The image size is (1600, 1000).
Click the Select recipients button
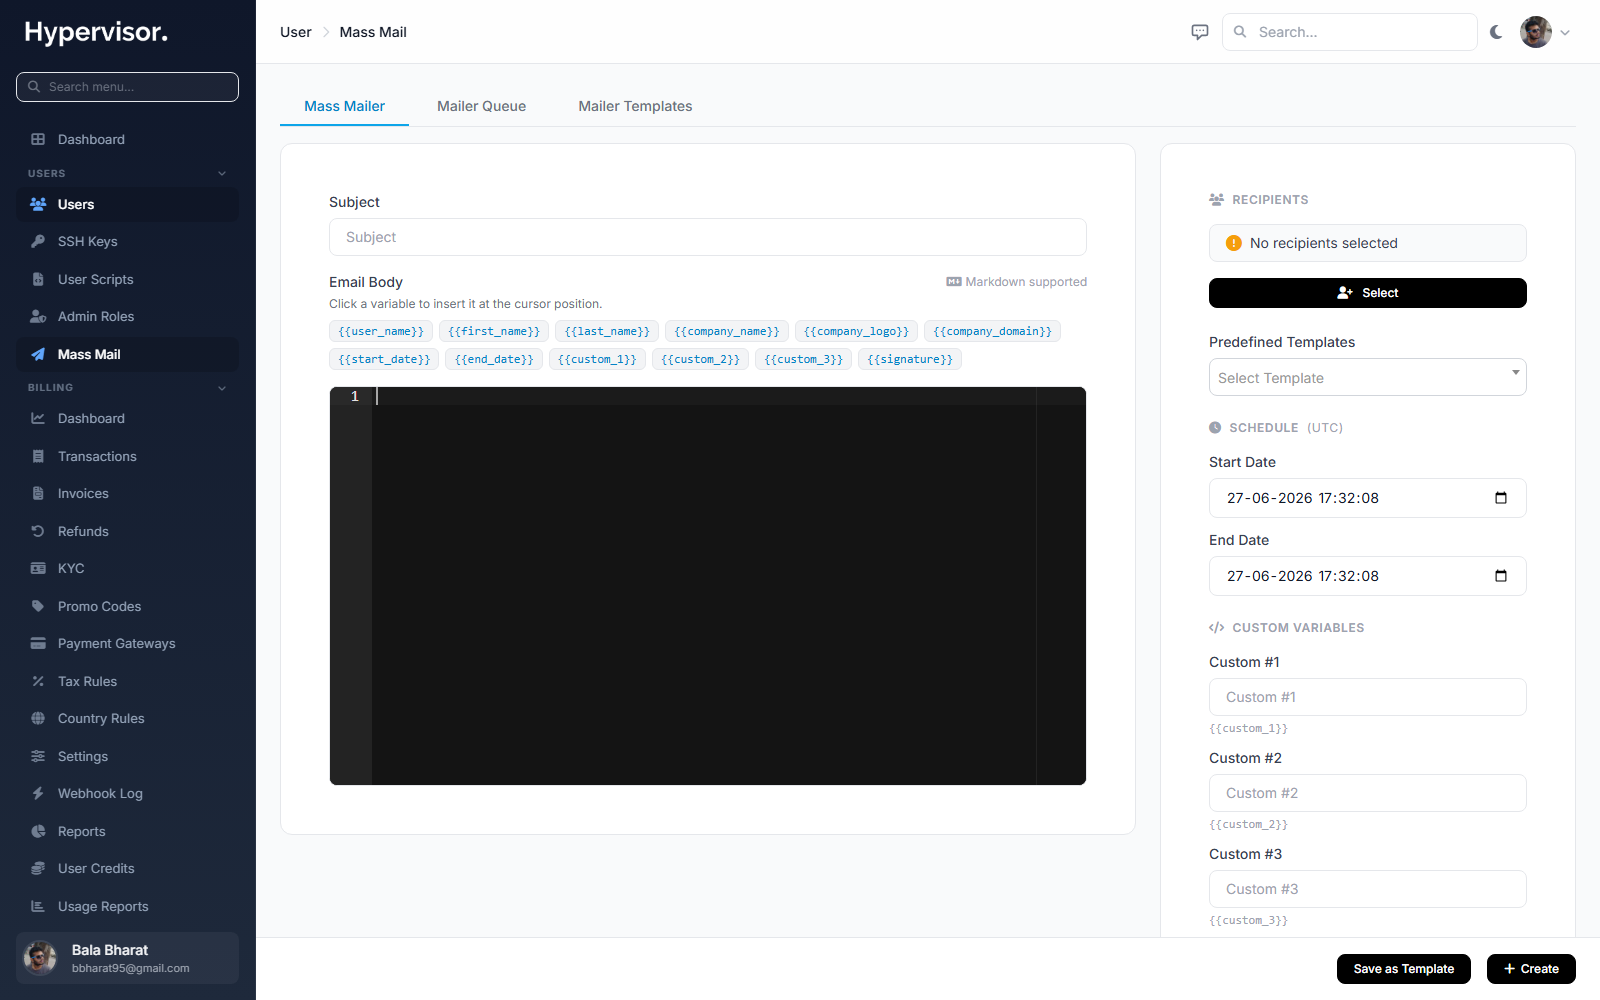[x=1367, y=293]
